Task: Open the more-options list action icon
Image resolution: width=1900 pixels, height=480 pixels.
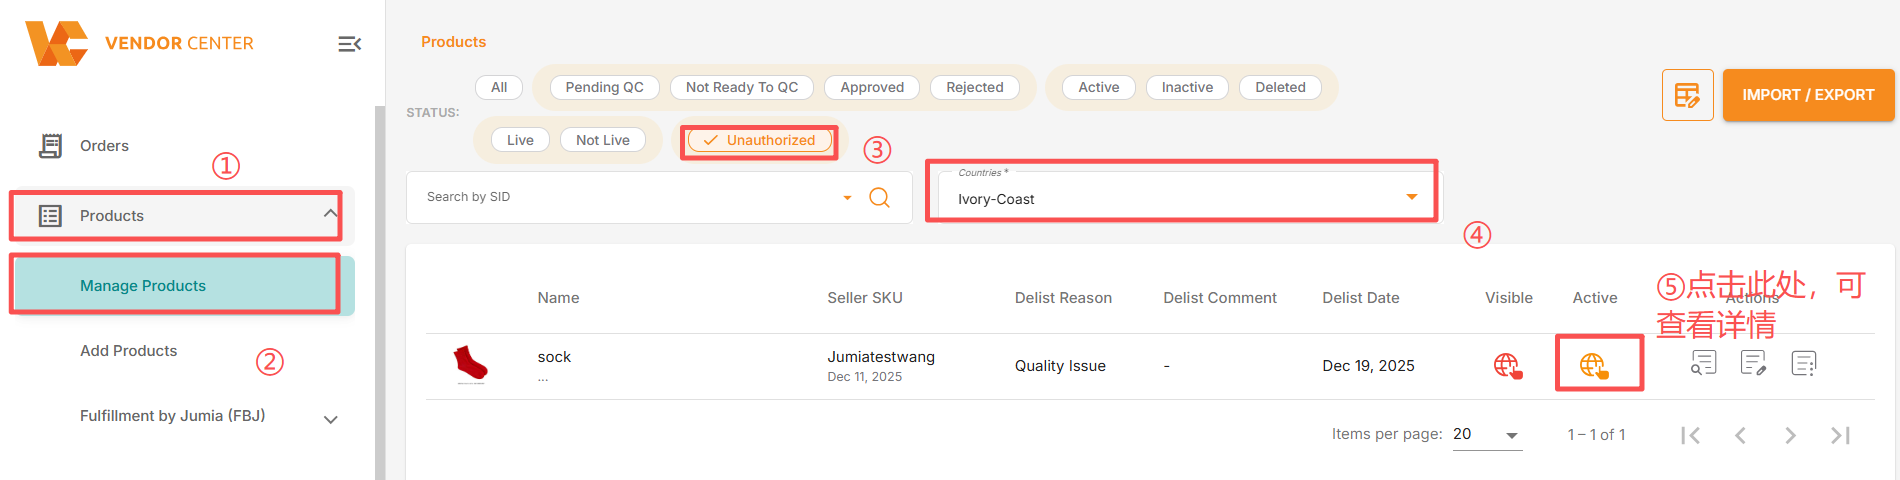Action: point(1804,363)
